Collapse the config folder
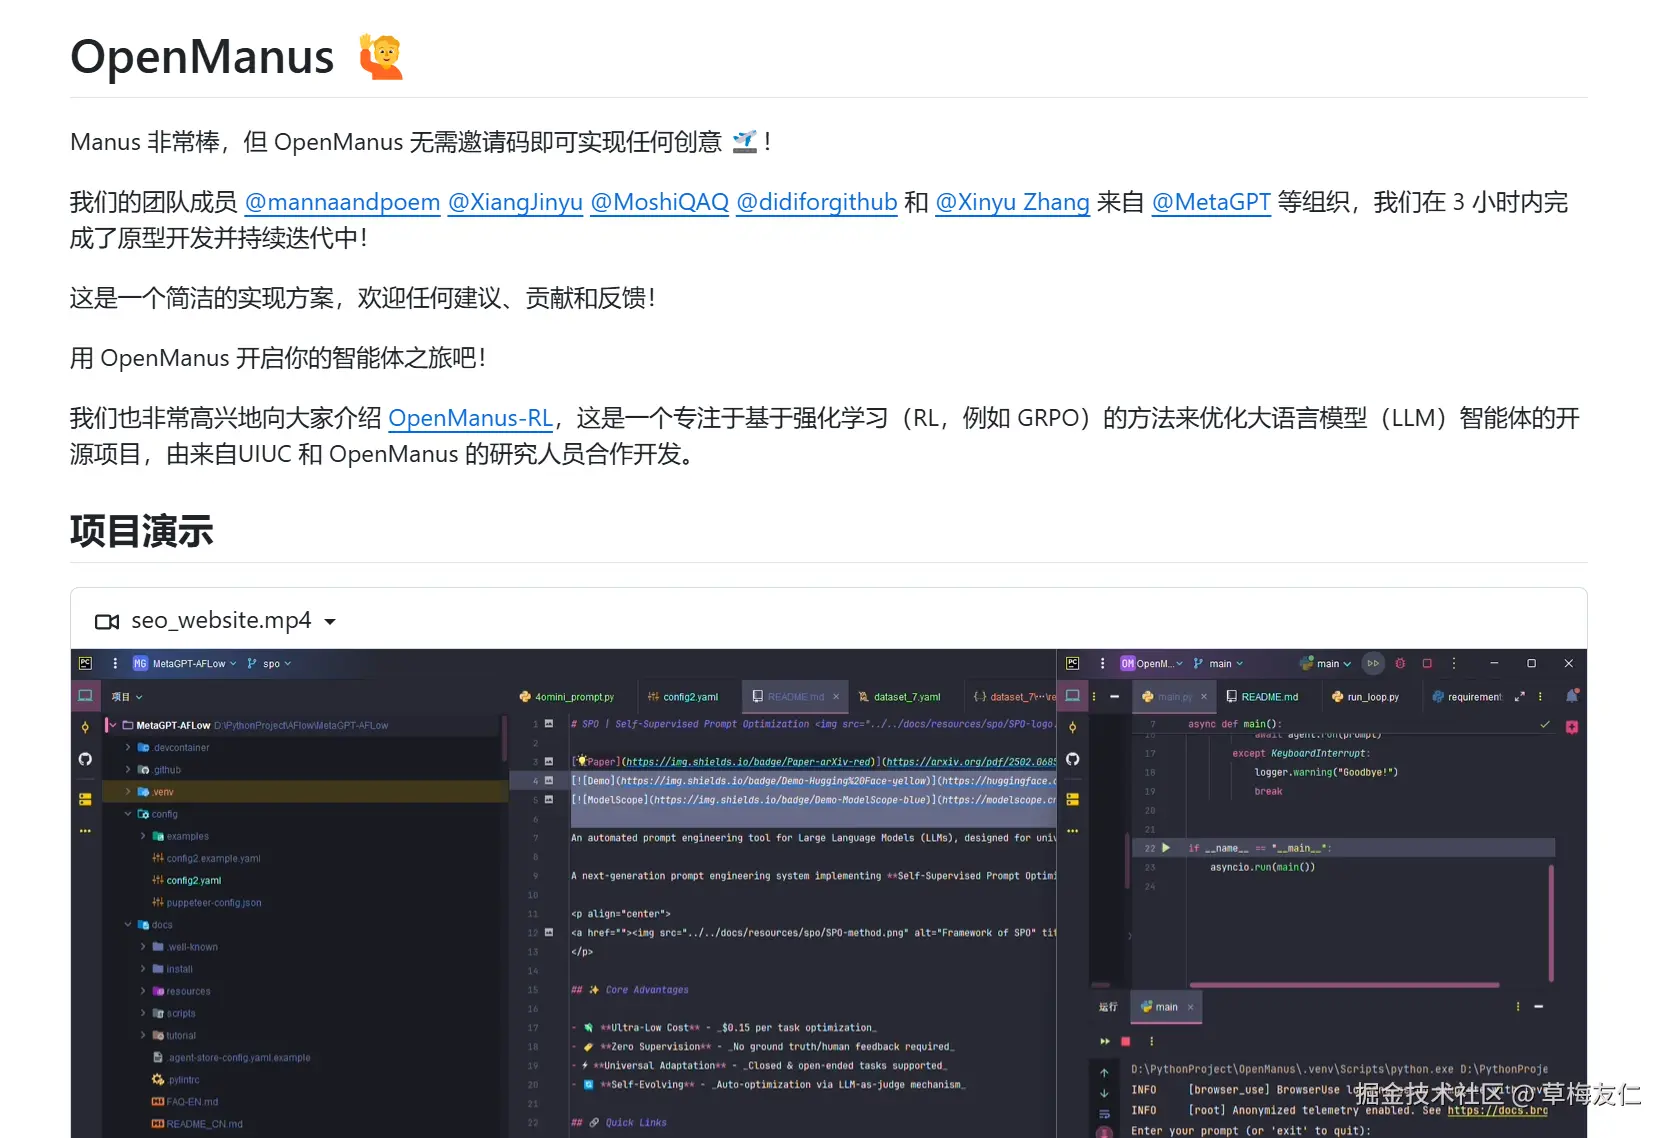 click(128, 814)
